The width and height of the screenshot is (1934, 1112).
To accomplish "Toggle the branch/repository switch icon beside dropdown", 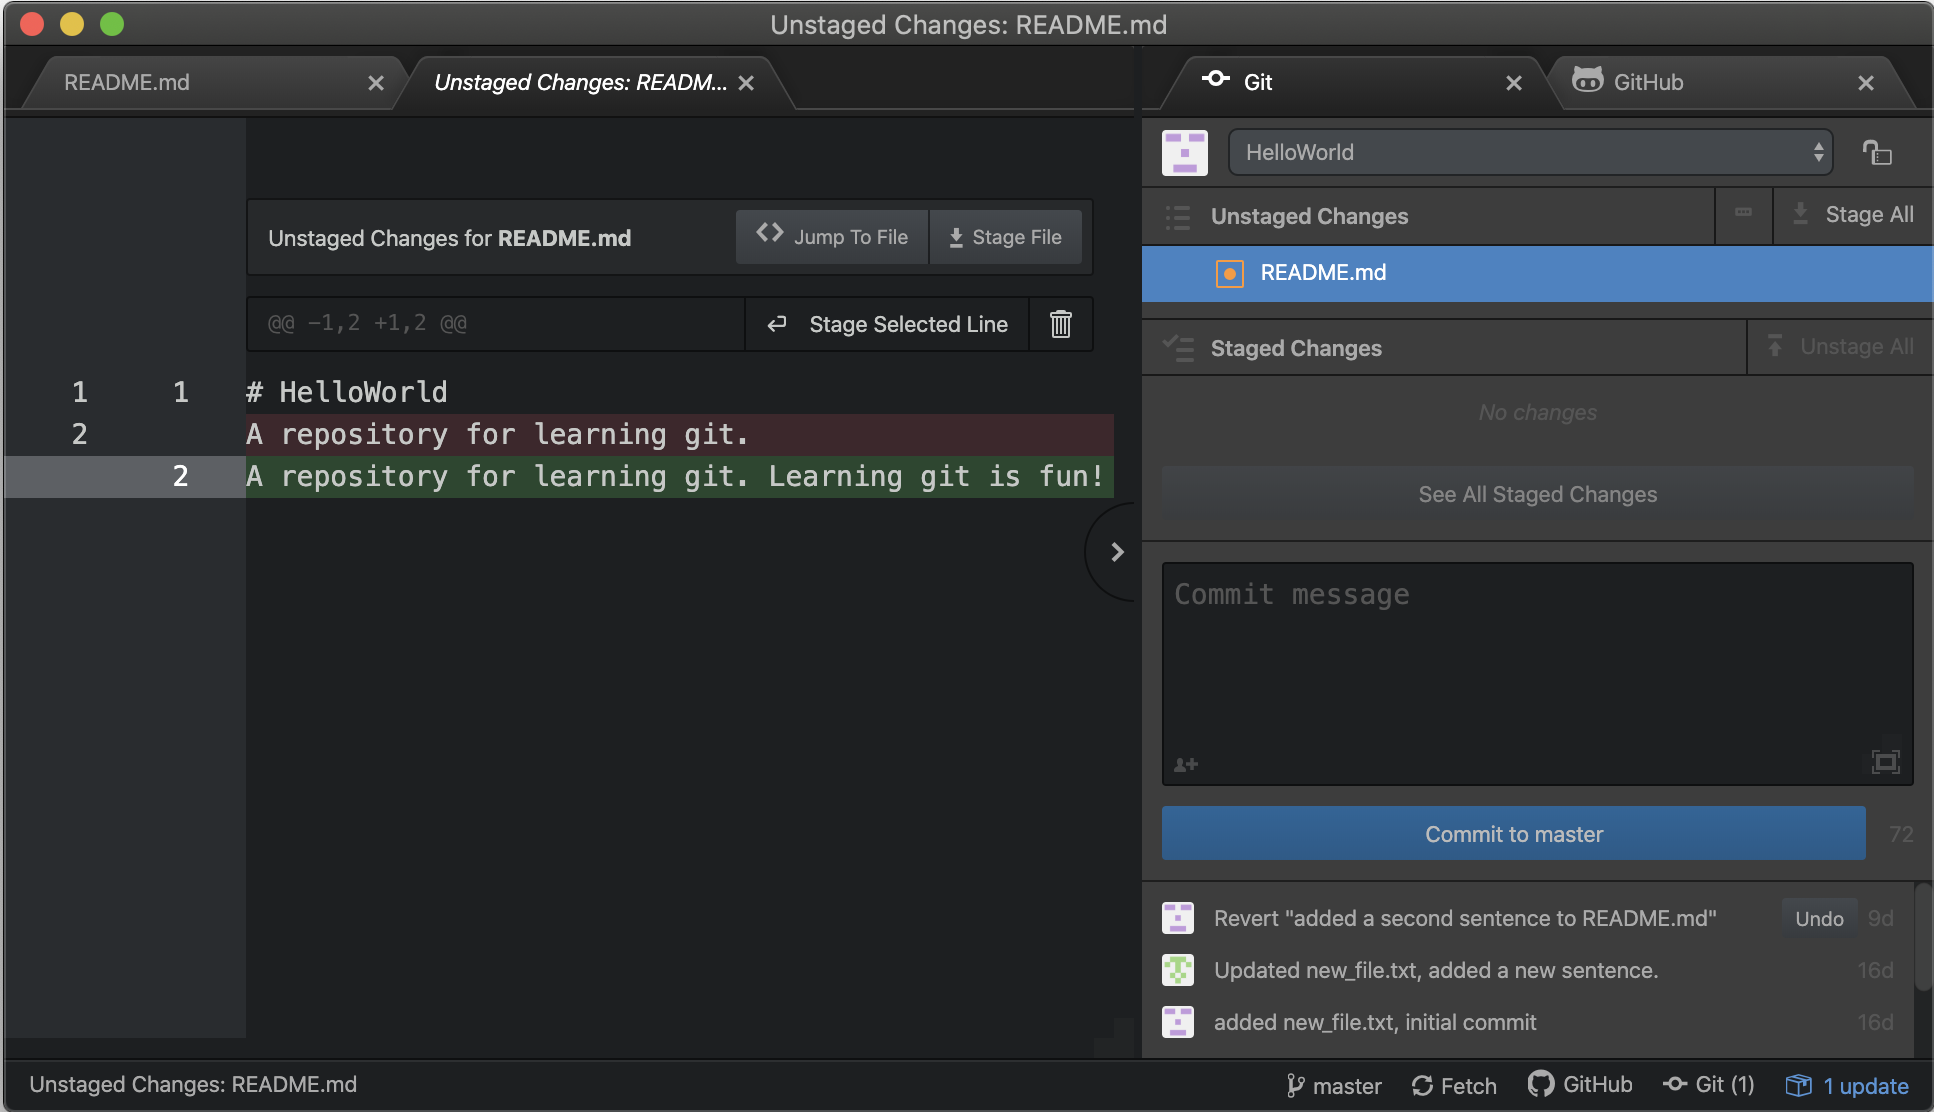I will (x=1877, y=153).
